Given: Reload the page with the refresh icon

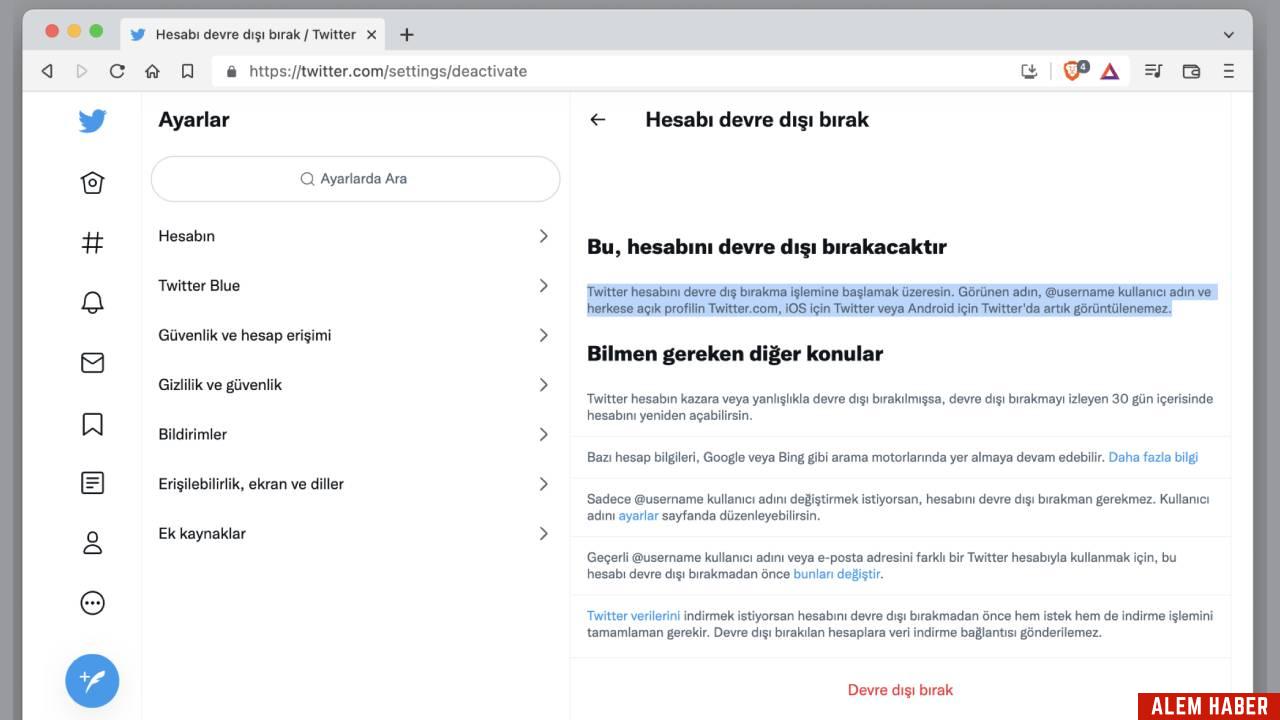Looking at the screenshot, I should pyautogui.click(x=117, y=71).
